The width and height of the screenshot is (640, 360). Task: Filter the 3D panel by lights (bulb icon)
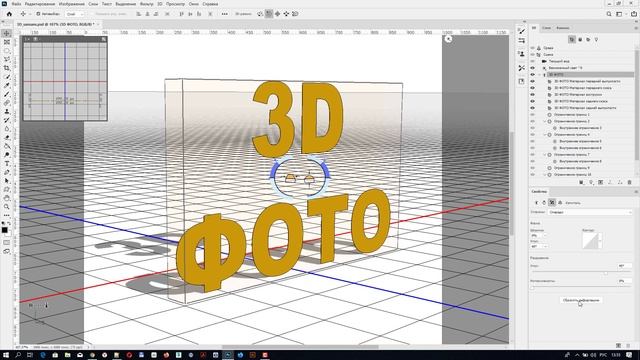click(596, 40)
